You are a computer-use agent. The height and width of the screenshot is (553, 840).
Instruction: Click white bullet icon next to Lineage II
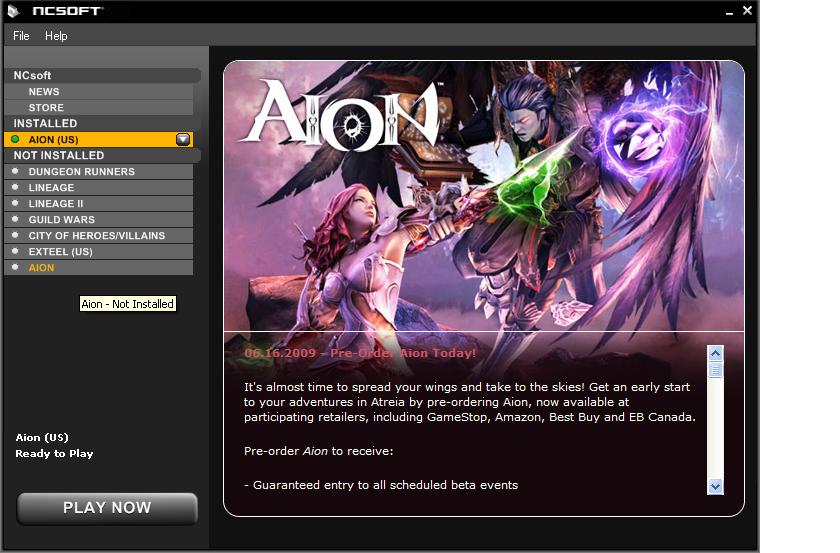click(15, 204)
